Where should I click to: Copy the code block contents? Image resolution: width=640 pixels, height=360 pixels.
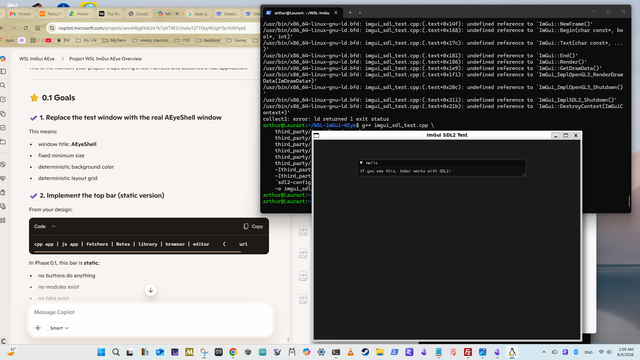(x=253, y=226)
